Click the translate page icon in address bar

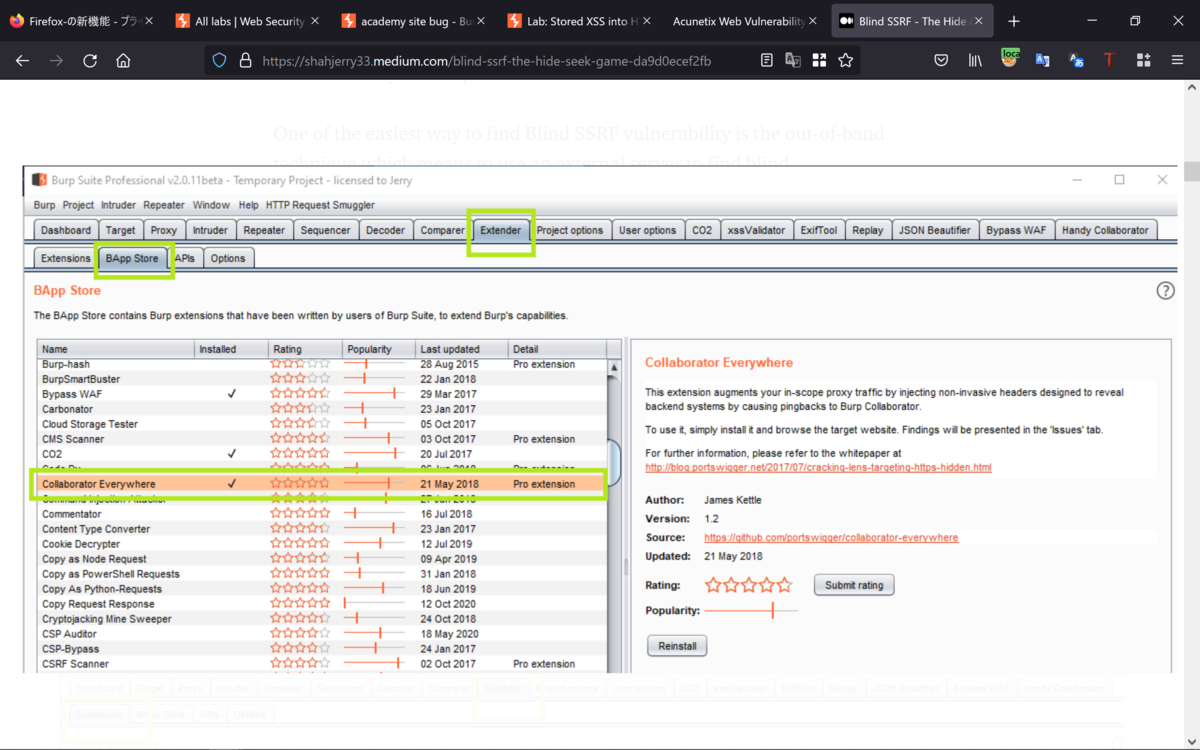click(793, 60)
